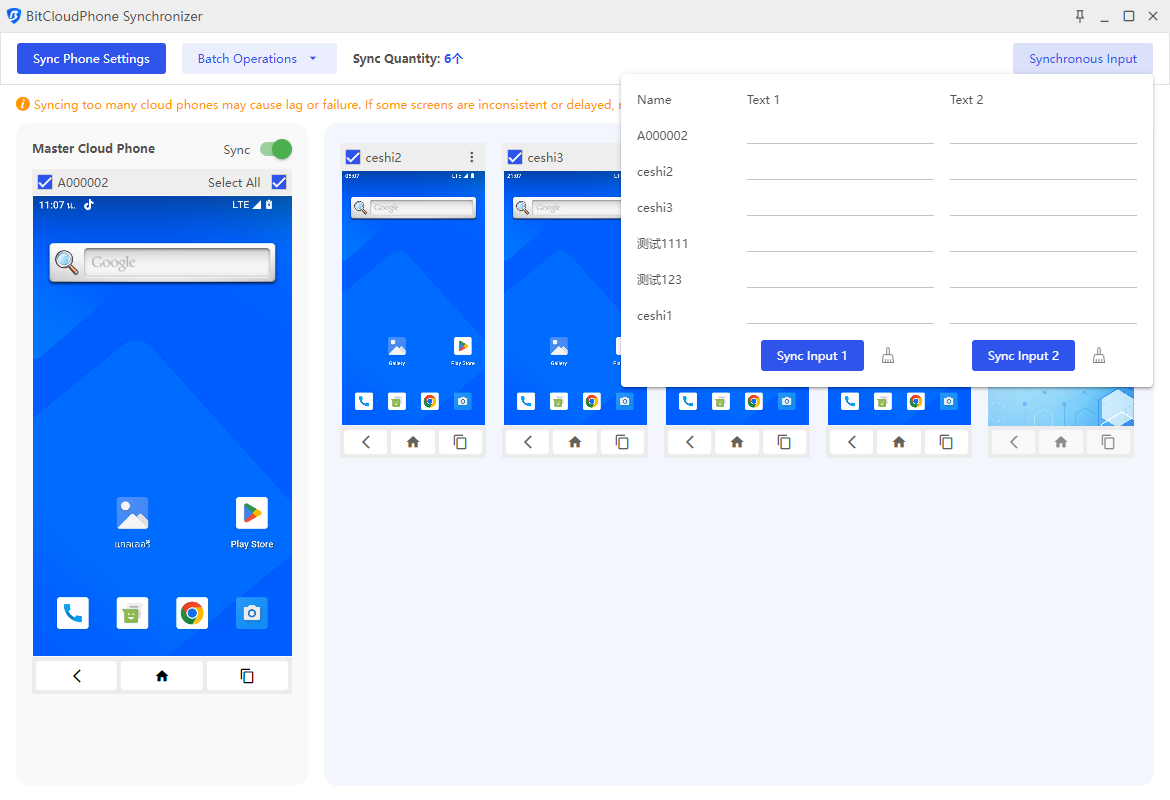Open Play Store on master phone
Image resolution: width=1170 pixels, height=800 pixels.
(252, 514)
